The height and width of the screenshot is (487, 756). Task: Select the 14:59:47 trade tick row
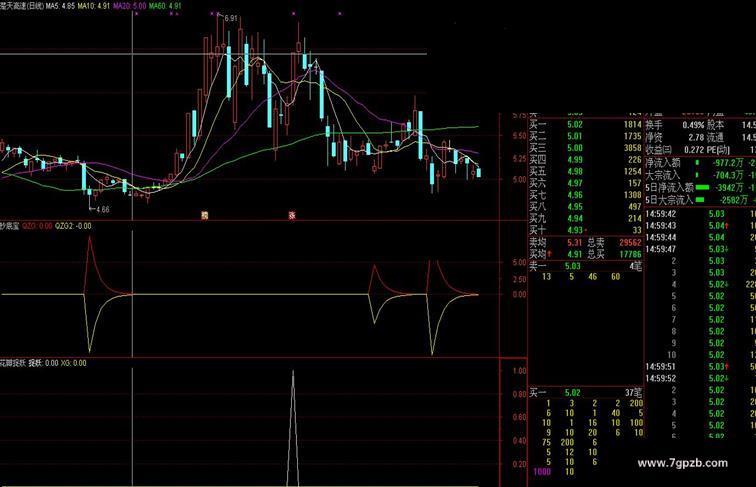tap(700, 249)
